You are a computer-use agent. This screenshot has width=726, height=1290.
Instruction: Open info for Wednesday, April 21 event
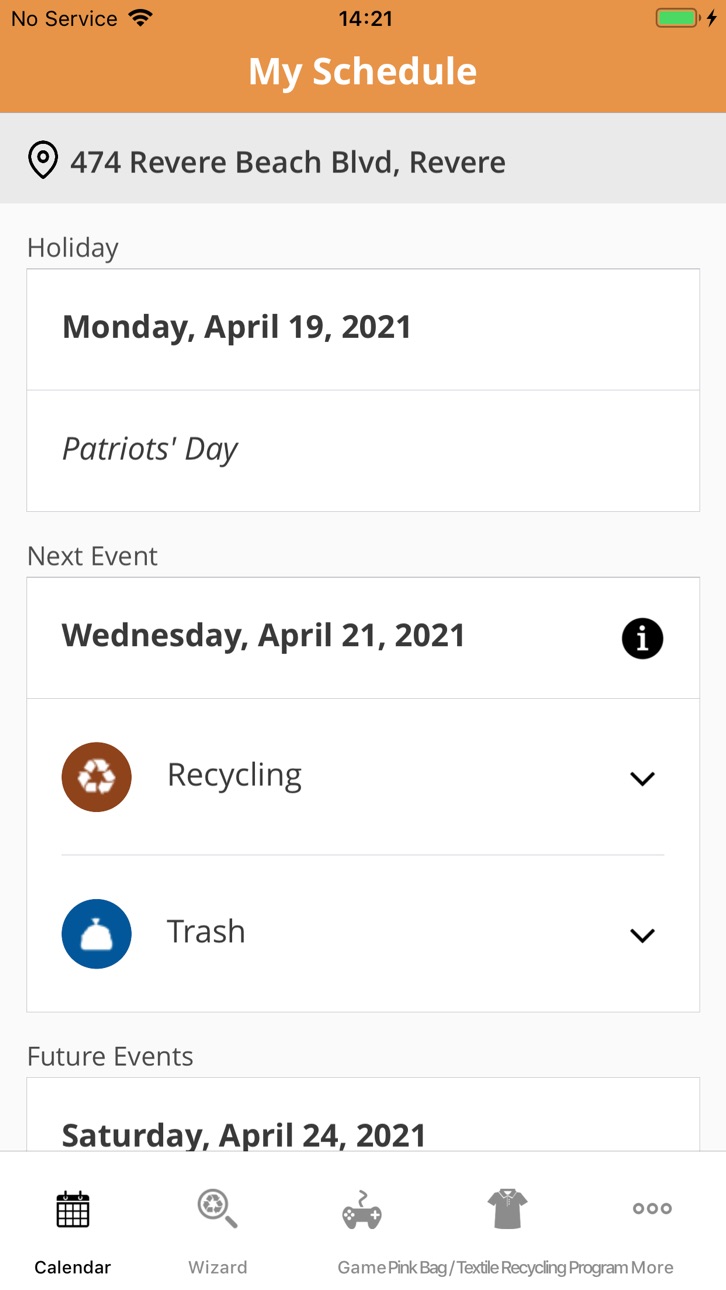click(x=642, y=638)
